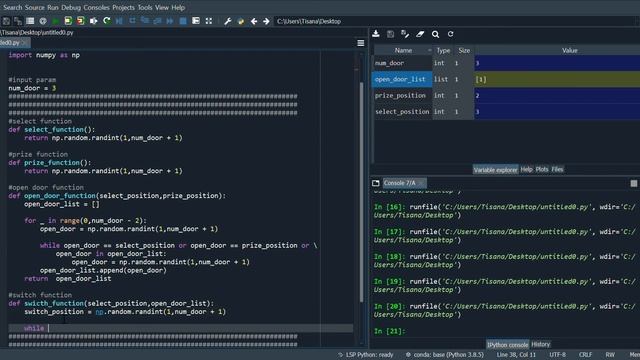Viewport: 640px width, 360px height.
Task: Close the untitled0.py editor tab
Action: point(25,42)
